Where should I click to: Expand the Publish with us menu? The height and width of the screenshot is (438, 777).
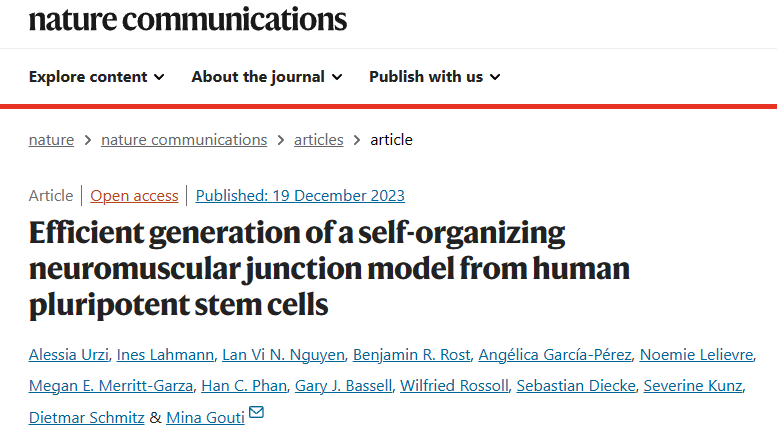[x=435, y=77]
